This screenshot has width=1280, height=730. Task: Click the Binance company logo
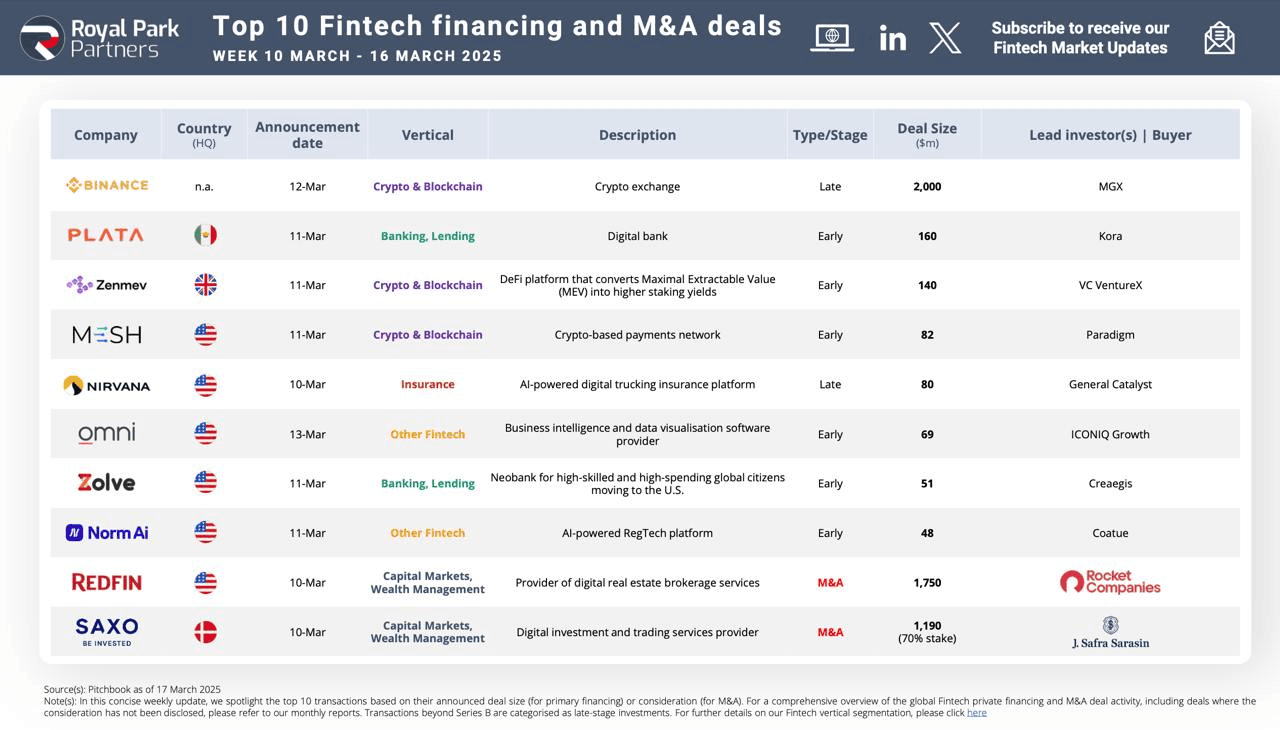[106, 185]
